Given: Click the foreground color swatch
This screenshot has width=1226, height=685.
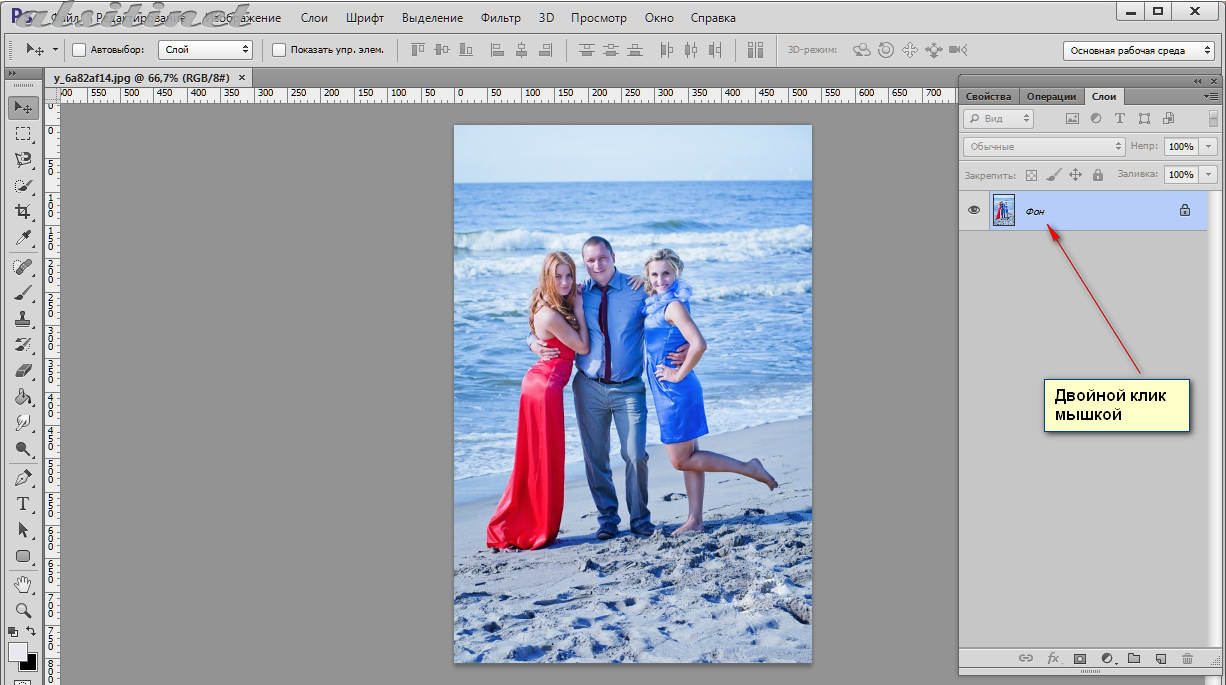Looking at the screenshot, I should (18, 651).
